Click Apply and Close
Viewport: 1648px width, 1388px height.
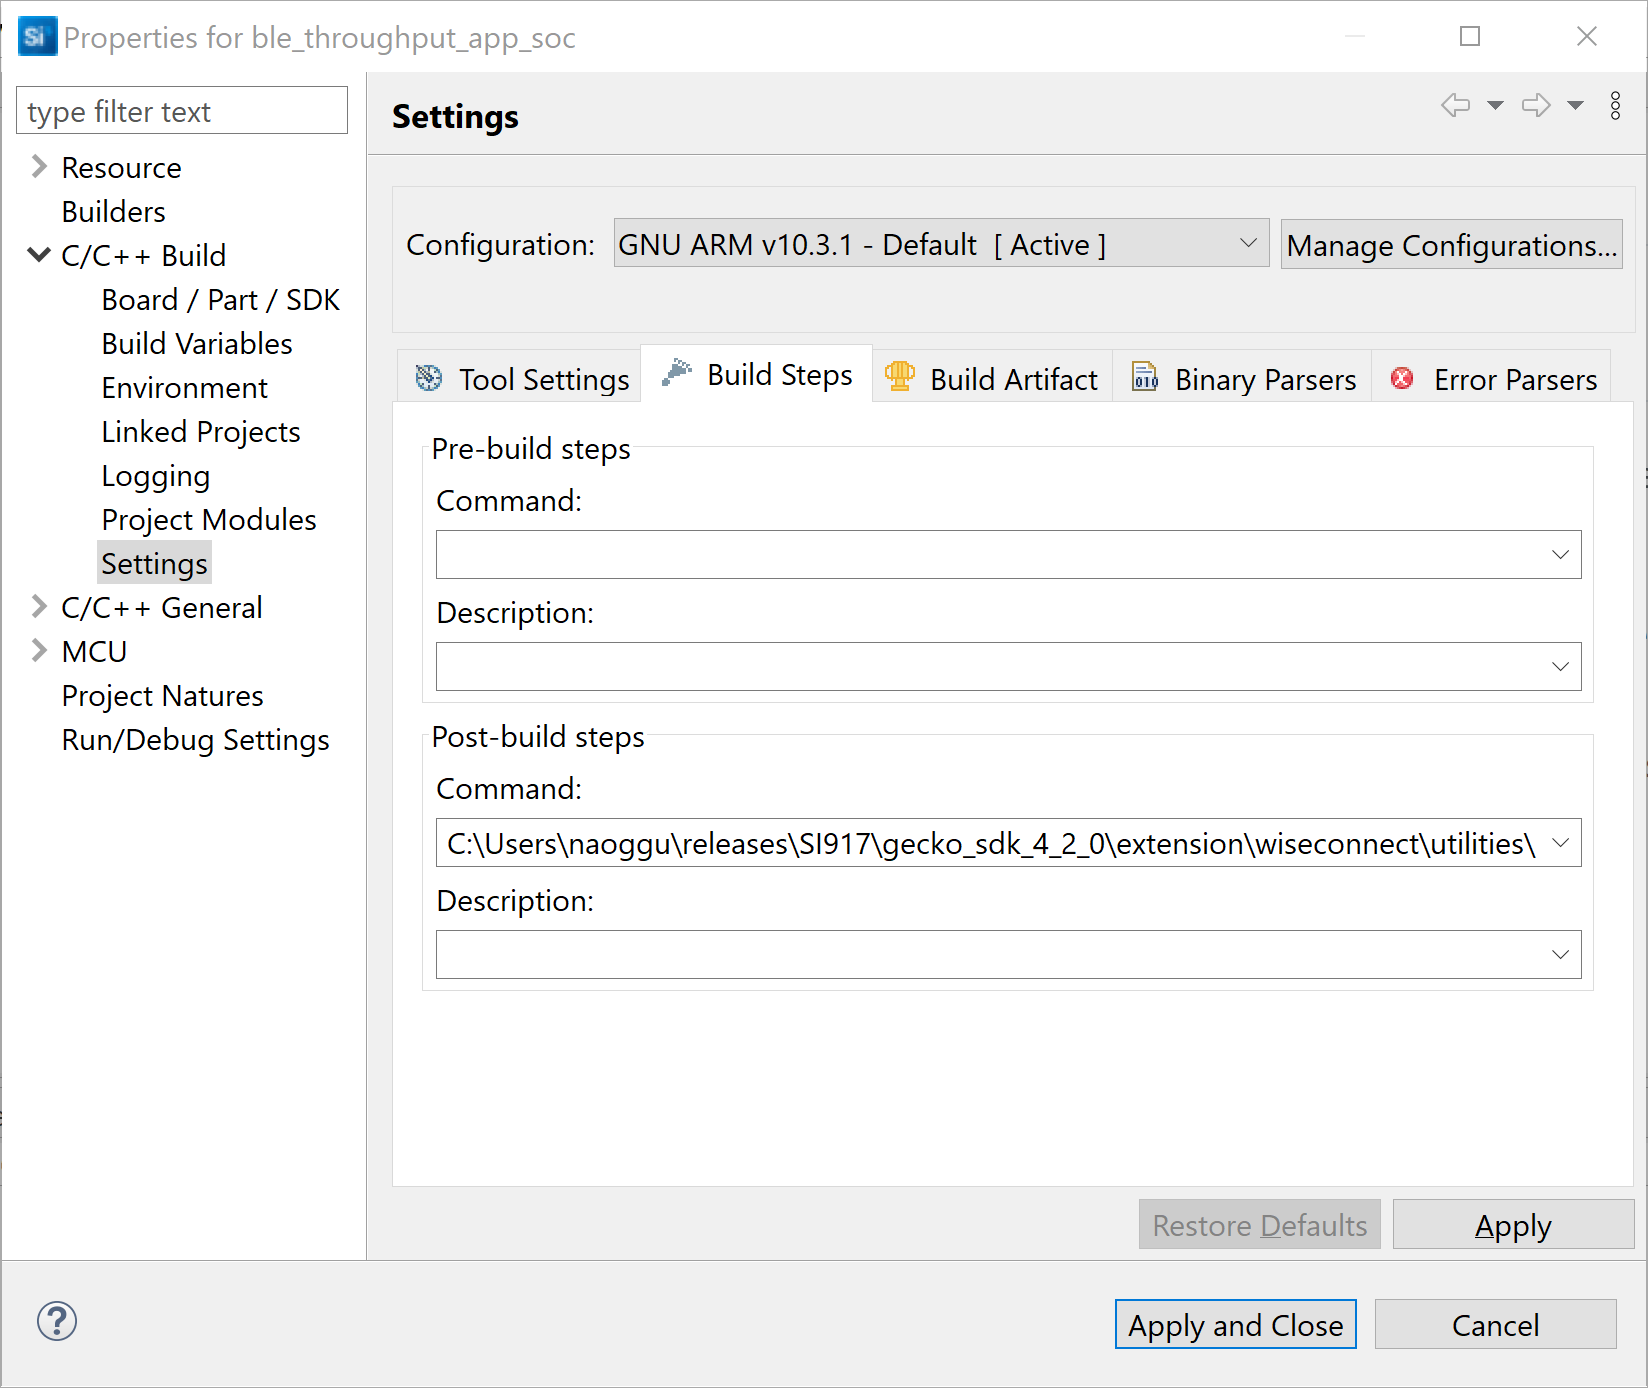pyautogui.click(x=1235, y=1324)
